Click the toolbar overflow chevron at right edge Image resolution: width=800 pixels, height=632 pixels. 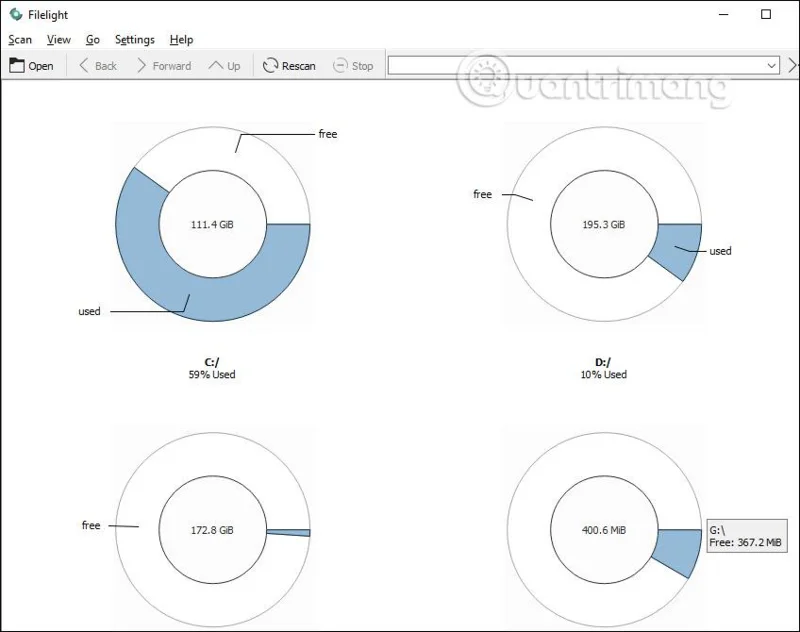[x=792, y=65]
